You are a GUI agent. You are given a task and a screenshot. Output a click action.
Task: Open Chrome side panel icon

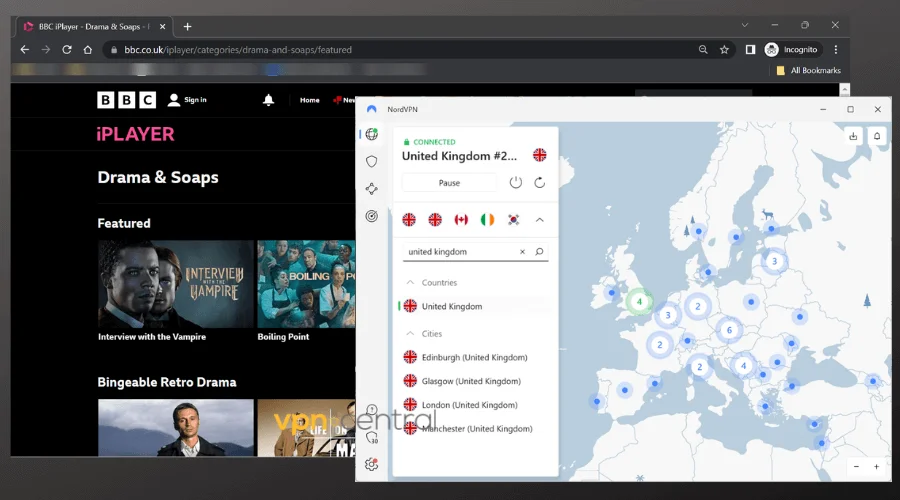click(x=750, y=50)
